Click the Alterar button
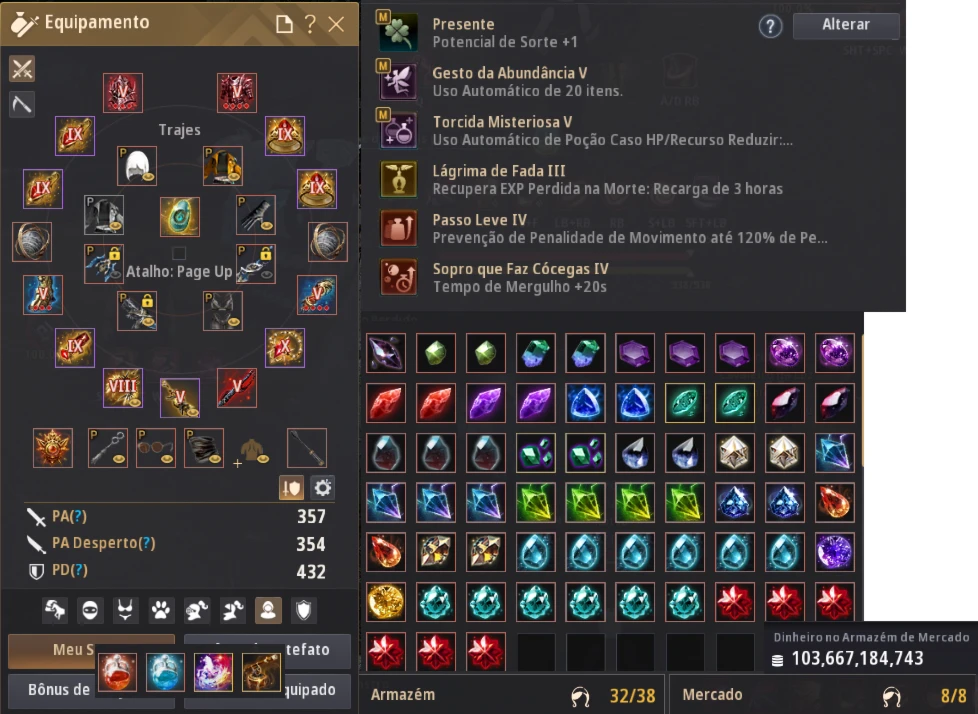 coord(846,25)
